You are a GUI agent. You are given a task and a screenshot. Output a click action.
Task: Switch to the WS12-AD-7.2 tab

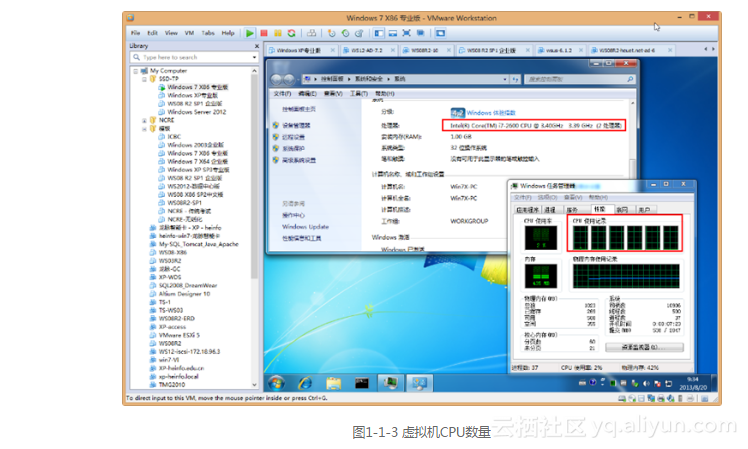pyautogui.click(x=367, y=50)
